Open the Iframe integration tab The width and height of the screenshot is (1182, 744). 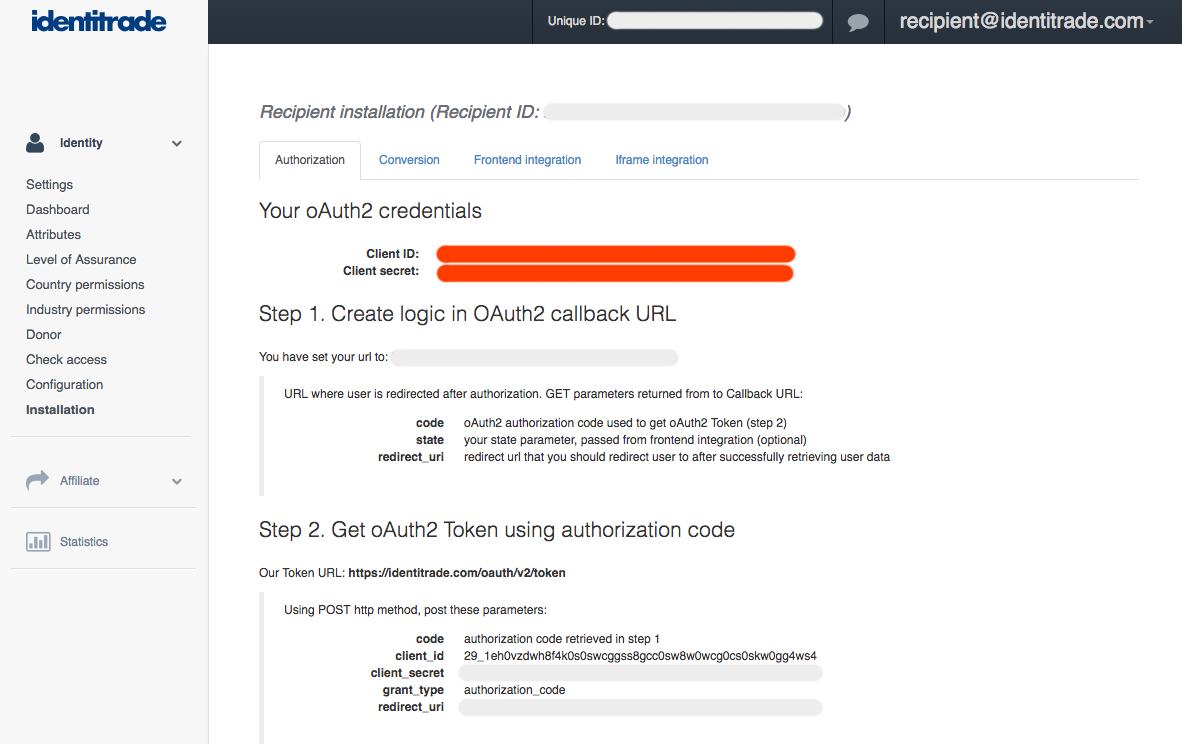(662, 160)
